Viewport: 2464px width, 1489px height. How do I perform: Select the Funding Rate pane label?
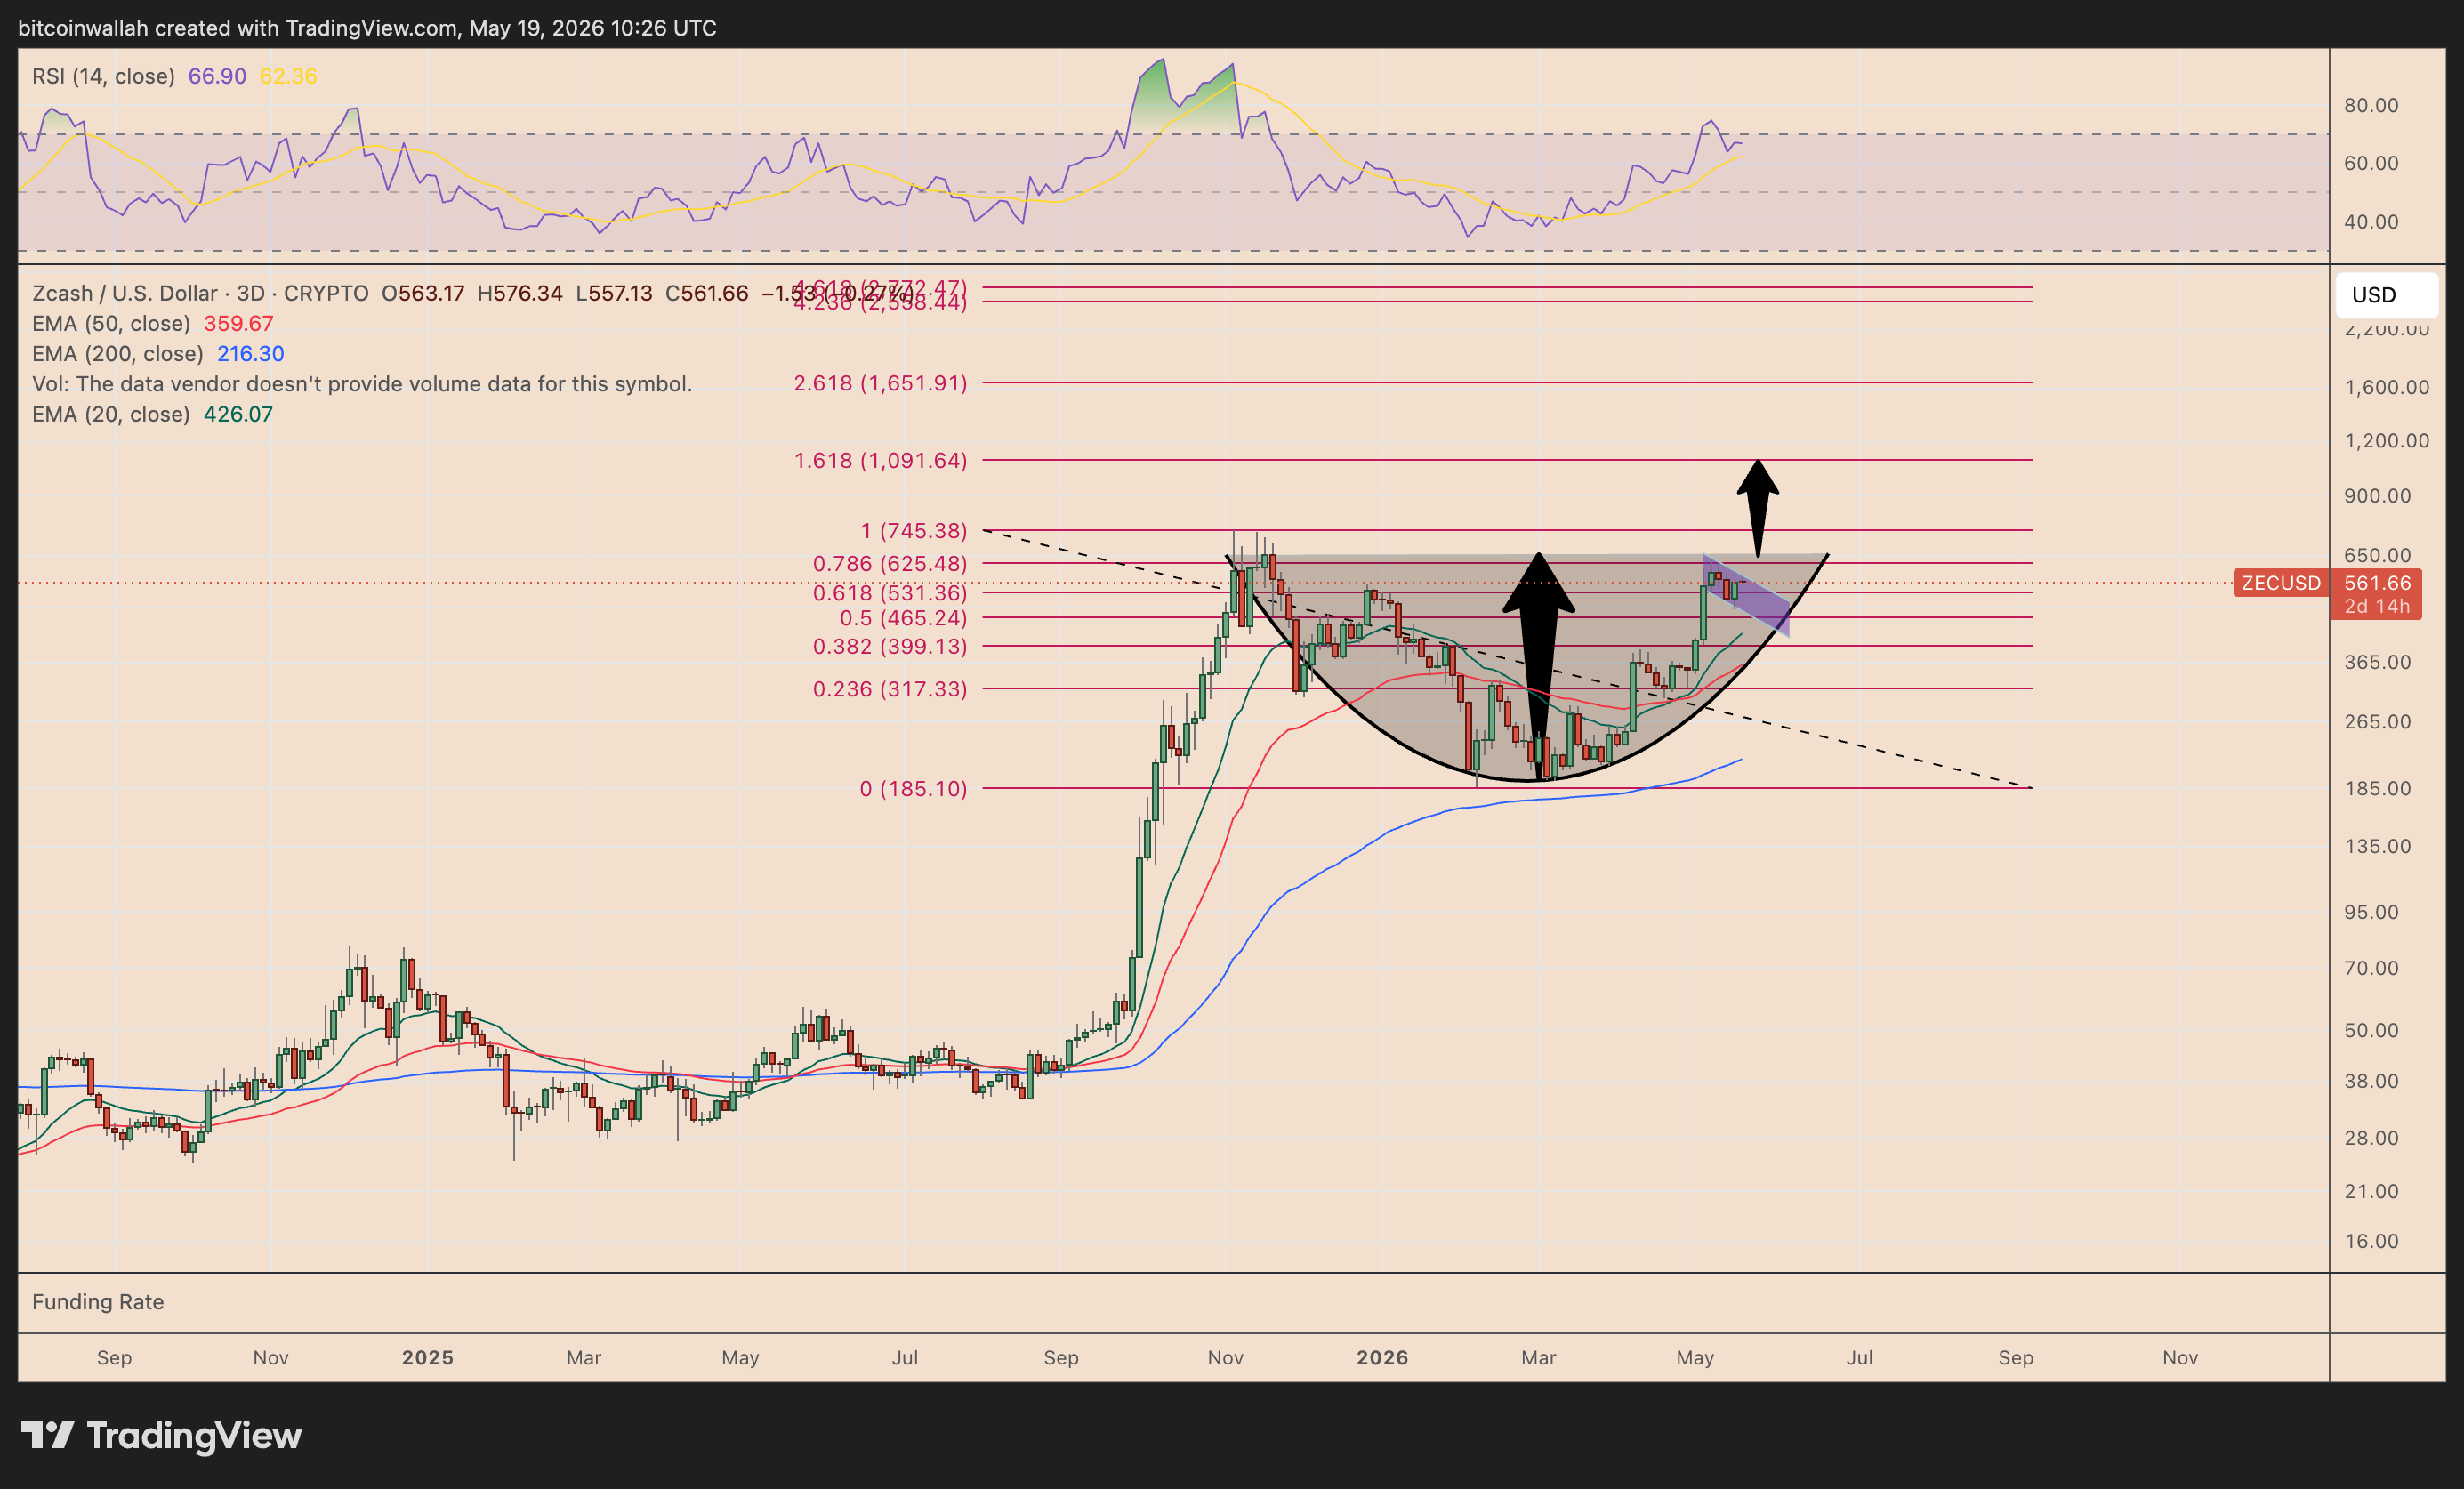click(x=98, y=1301)
